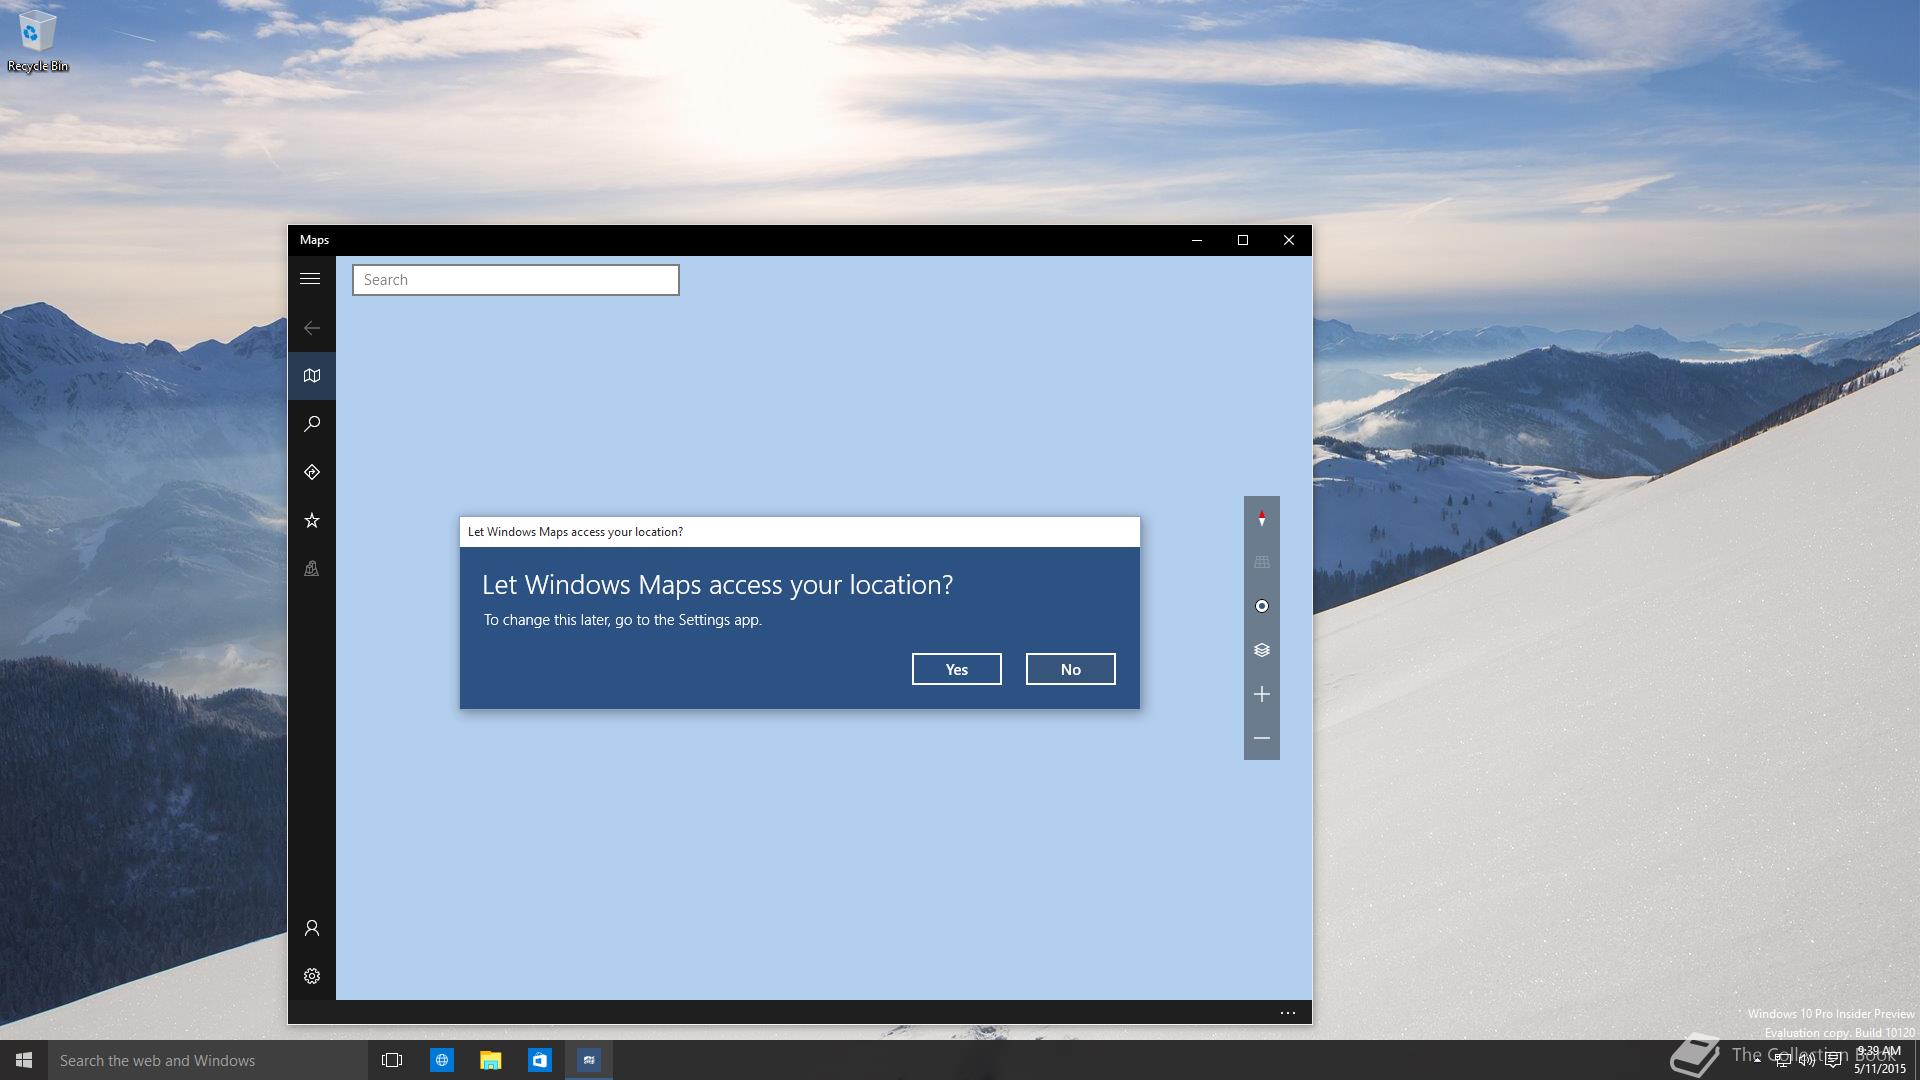Viewport: 1920px width, 1080px height.
Task: Maximize the Maps window
Action: click(x=1243, y=240)
